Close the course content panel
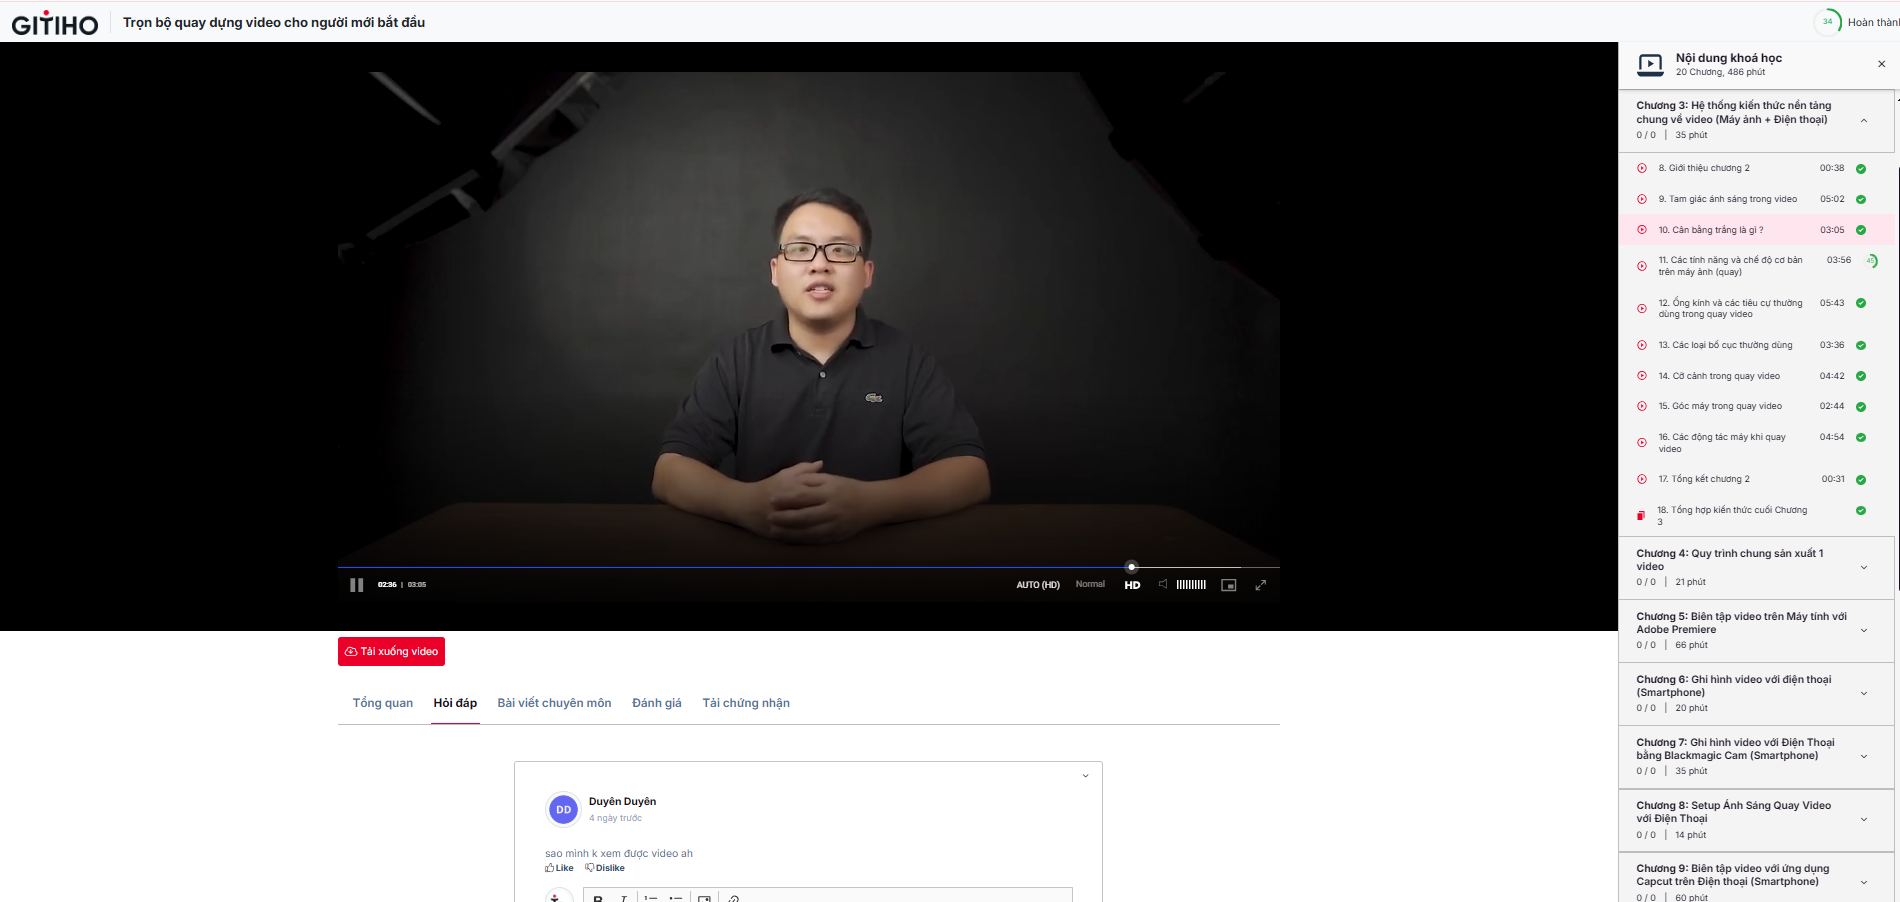Image resolution: width=1900 pixels, height=902 pixels. point(1881,64)
